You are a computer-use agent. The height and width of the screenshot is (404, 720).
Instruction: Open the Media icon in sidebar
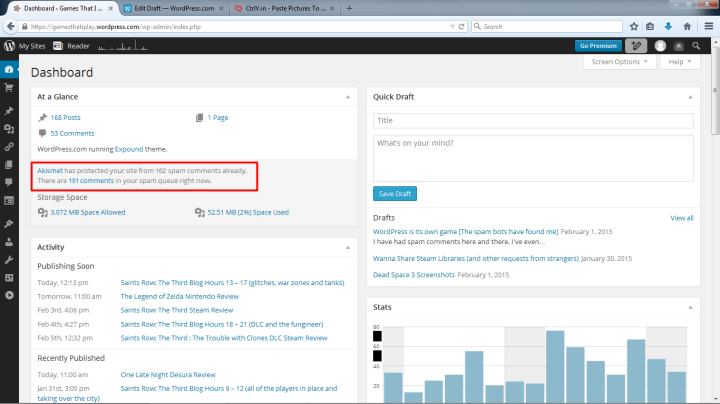[9, 129]
